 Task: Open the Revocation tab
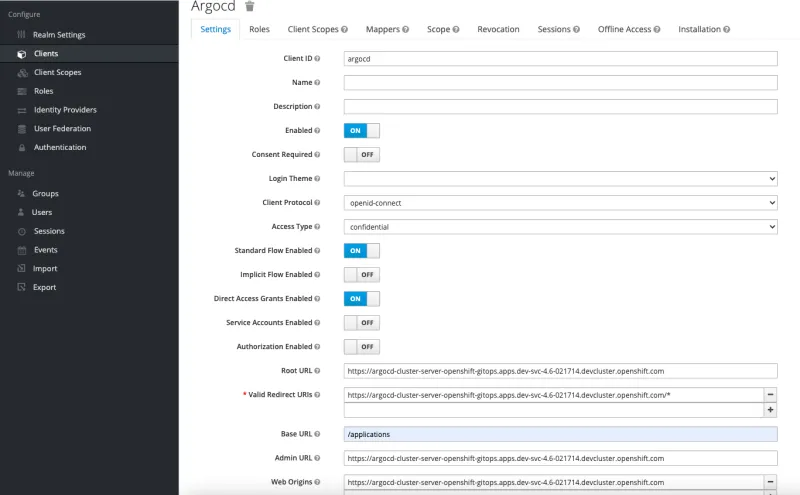tap(498, 29)
